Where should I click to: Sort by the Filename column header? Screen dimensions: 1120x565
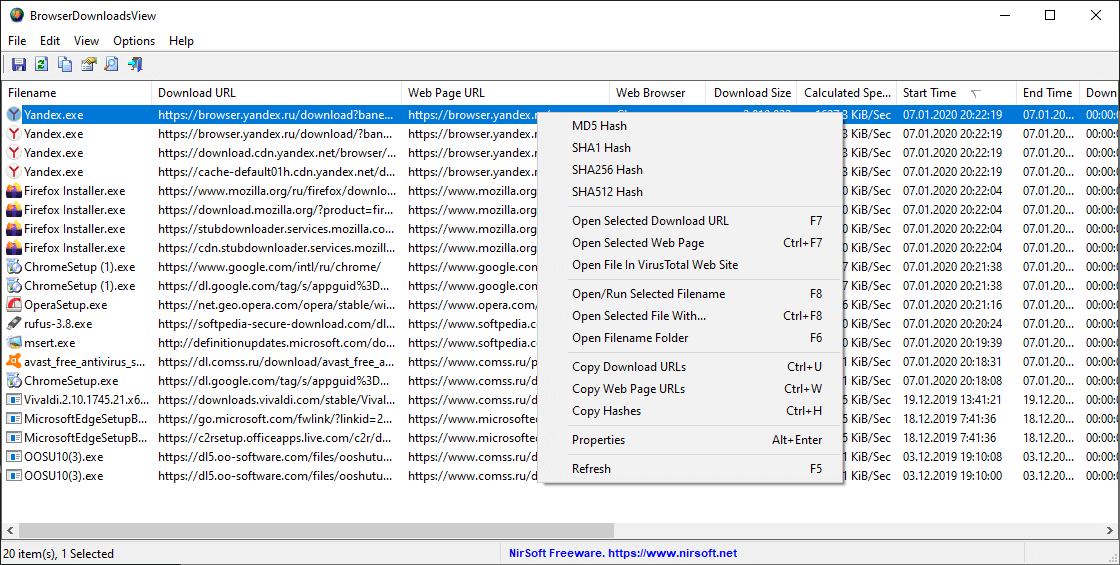[76, 93]
